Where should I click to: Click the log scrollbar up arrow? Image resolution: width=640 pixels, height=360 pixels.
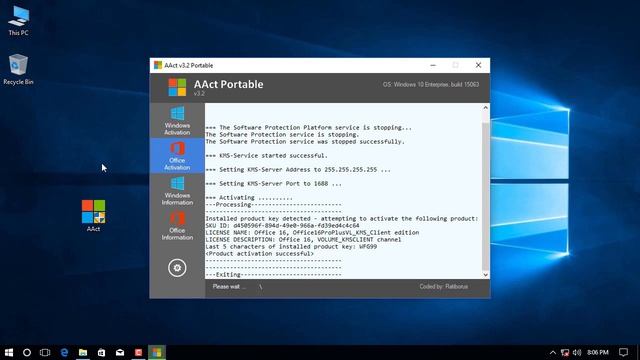485,108
